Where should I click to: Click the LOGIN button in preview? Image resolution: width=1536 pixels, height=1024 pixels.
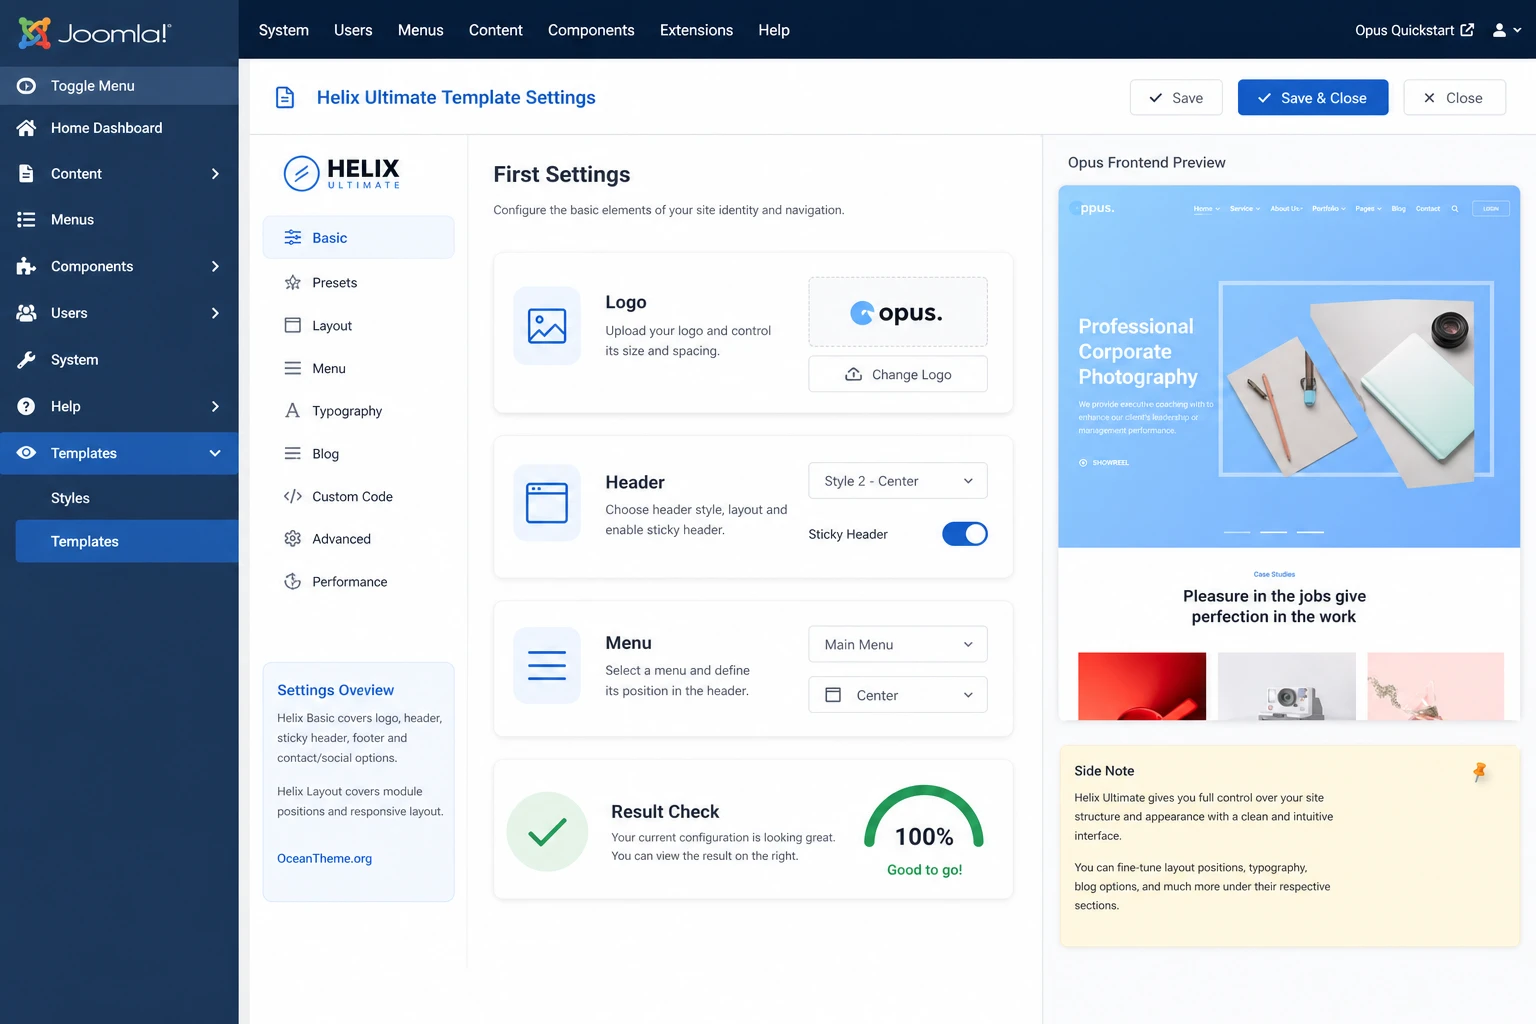[x=1491, y=209]
